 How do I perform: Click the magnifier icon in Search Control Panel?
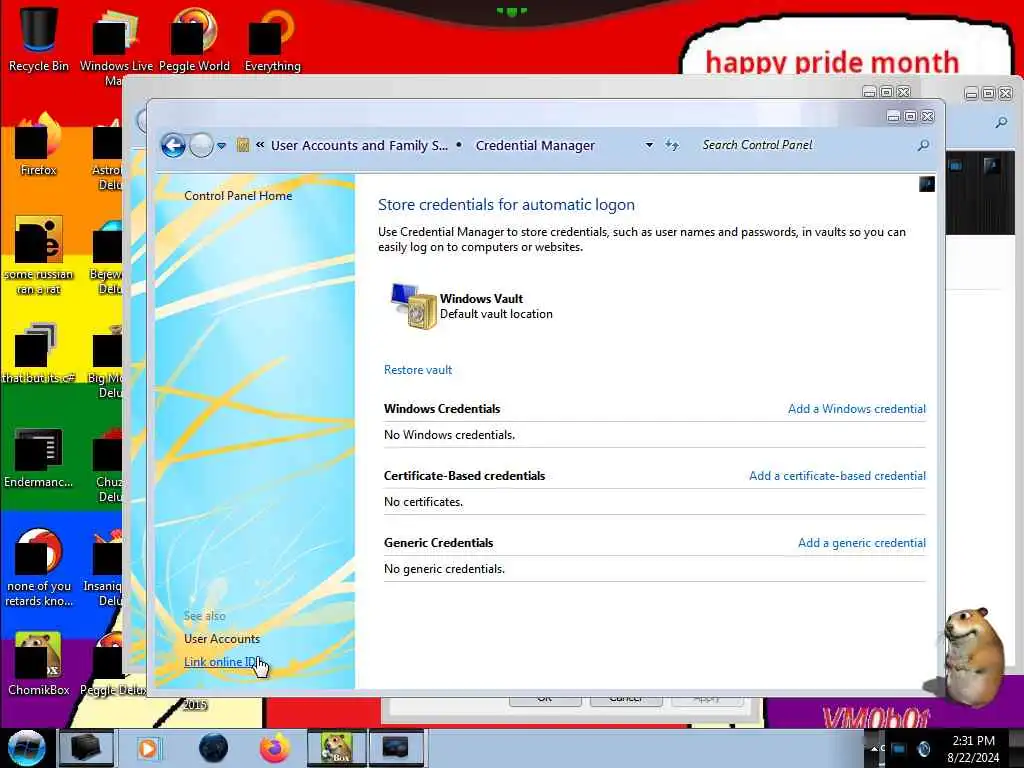[923, 145]
